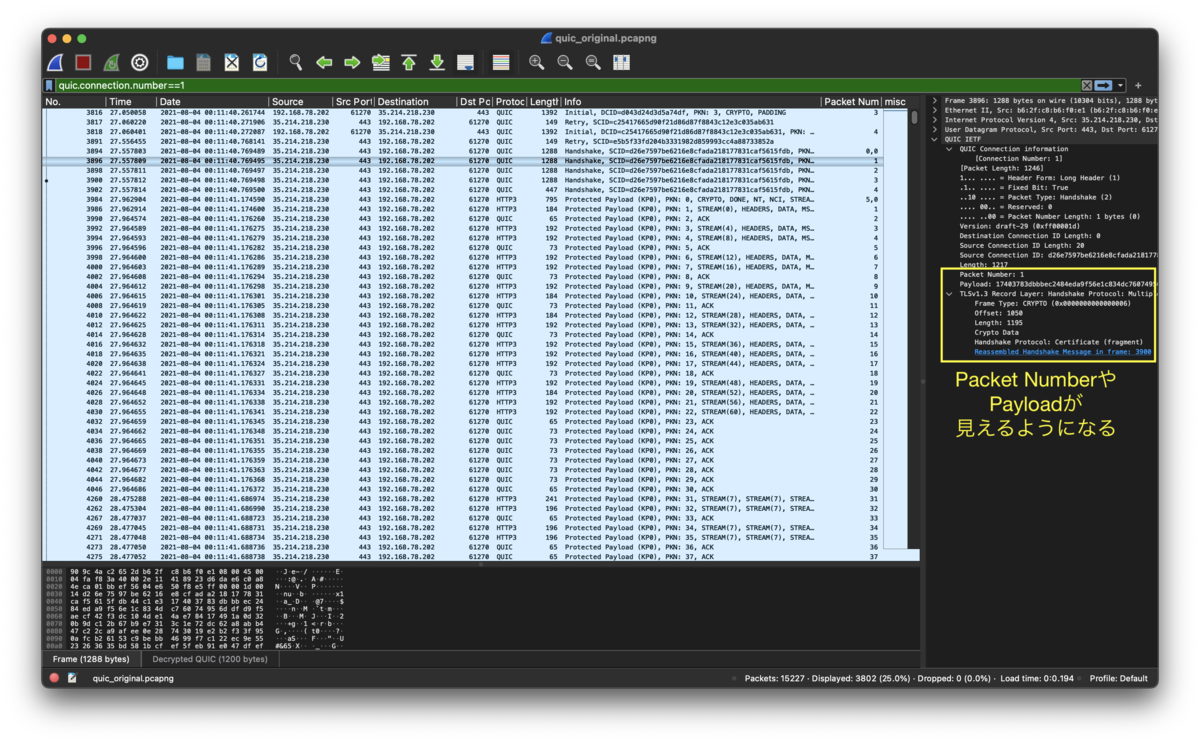The height and width of the screenshot is (743, 1200).
Task: Clear the display filter X button
Action: click(x=1087, y=86)
